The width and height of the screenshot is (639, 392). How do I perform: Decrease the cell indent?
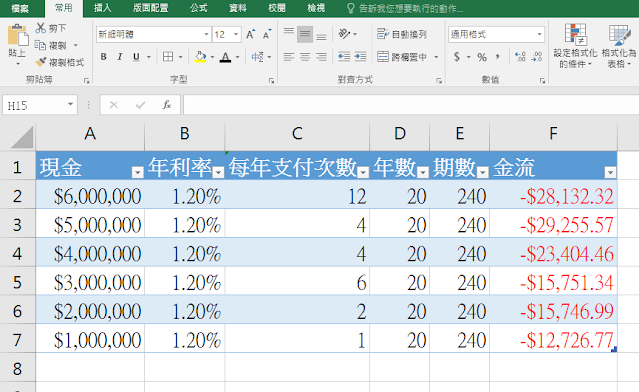coord(344,56)
